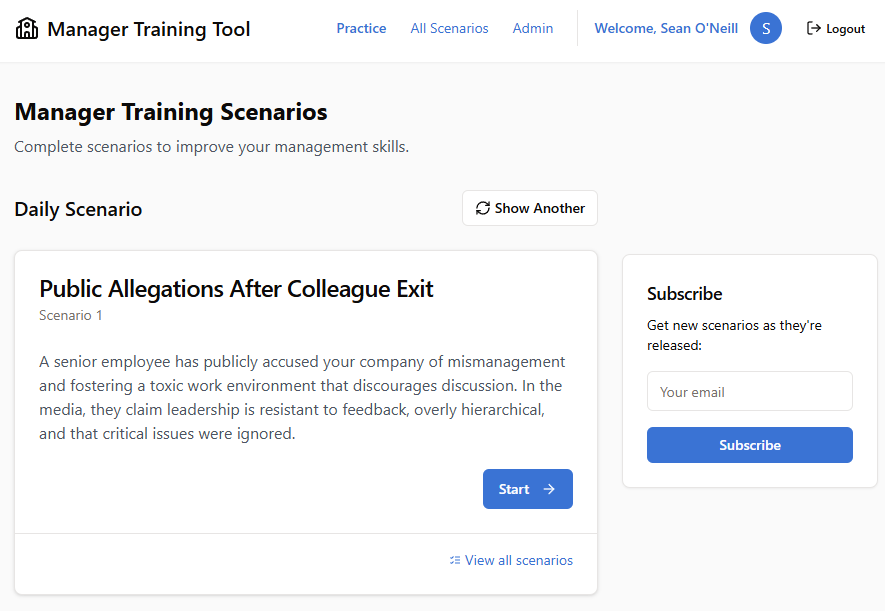
Task: Click the blue Subscribe button
Action: click(x=750, y=445)
